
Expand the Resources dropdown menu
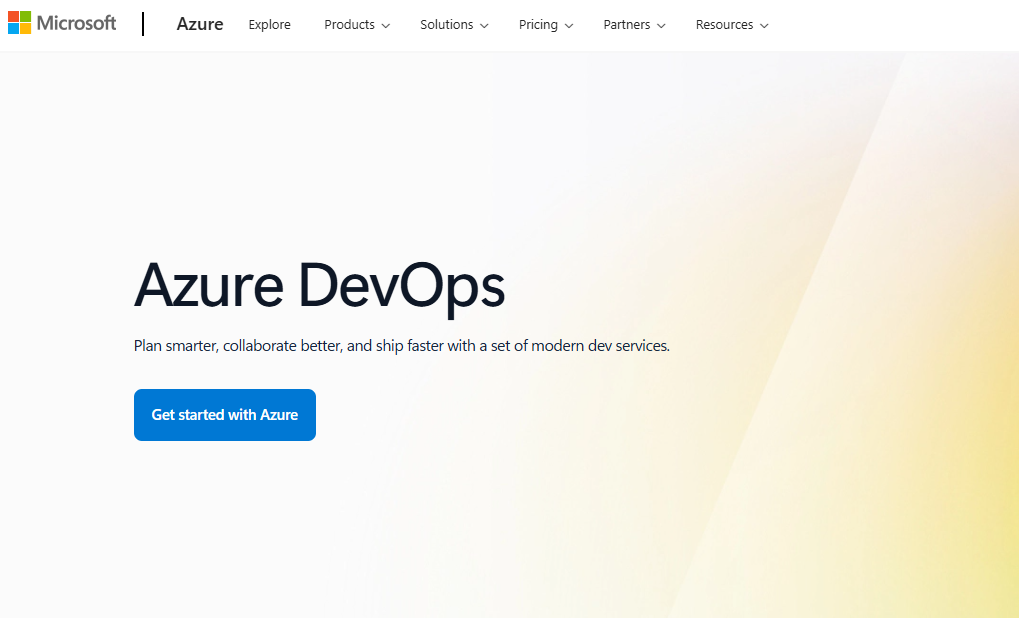[732, 25]
